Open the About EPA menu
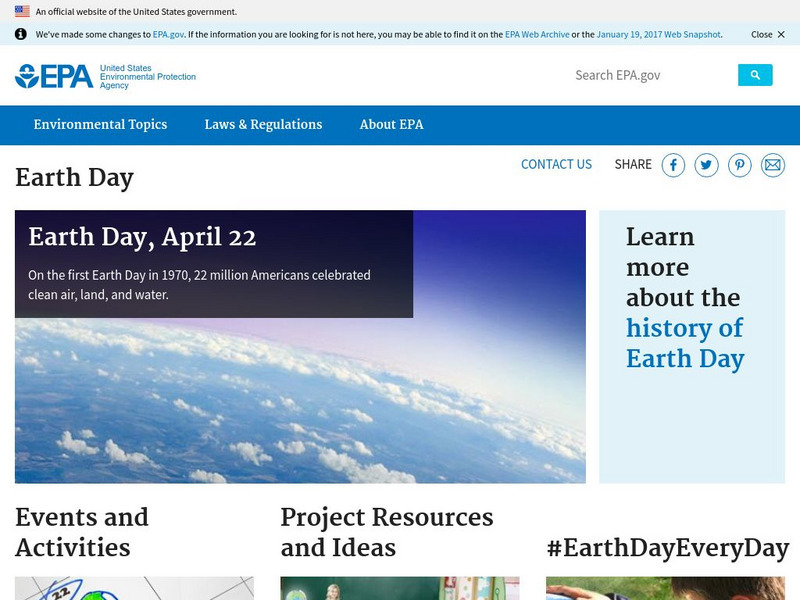800x600 pixels. point(391,125)
